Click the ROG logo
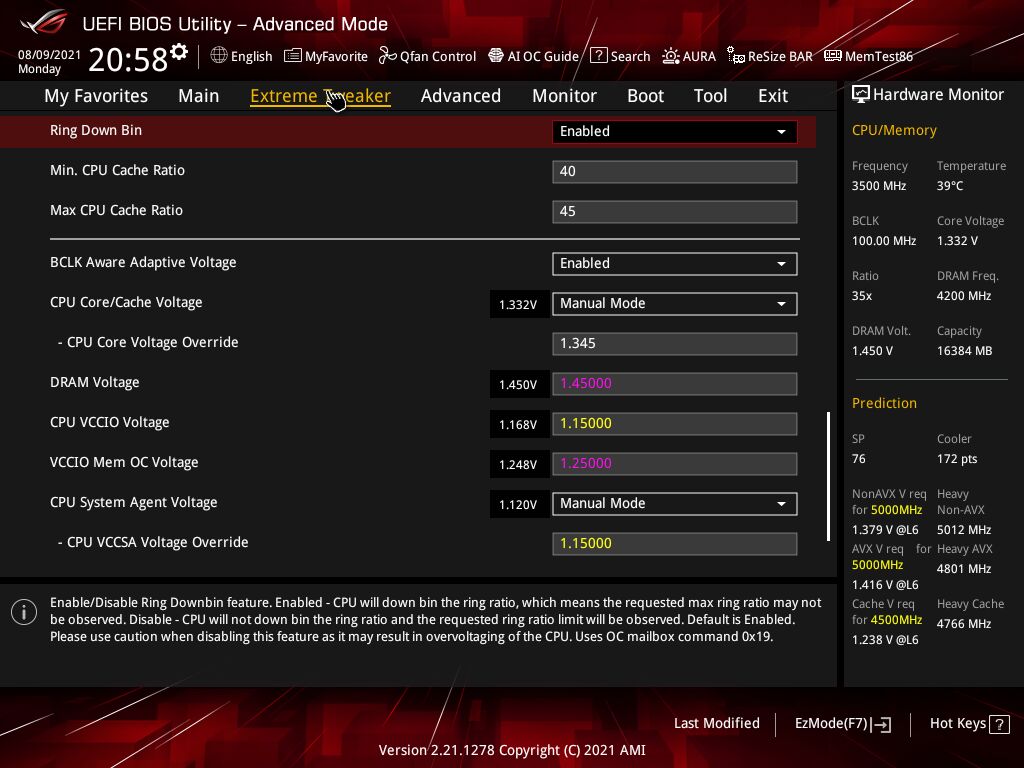 click(x=44, y=23)
